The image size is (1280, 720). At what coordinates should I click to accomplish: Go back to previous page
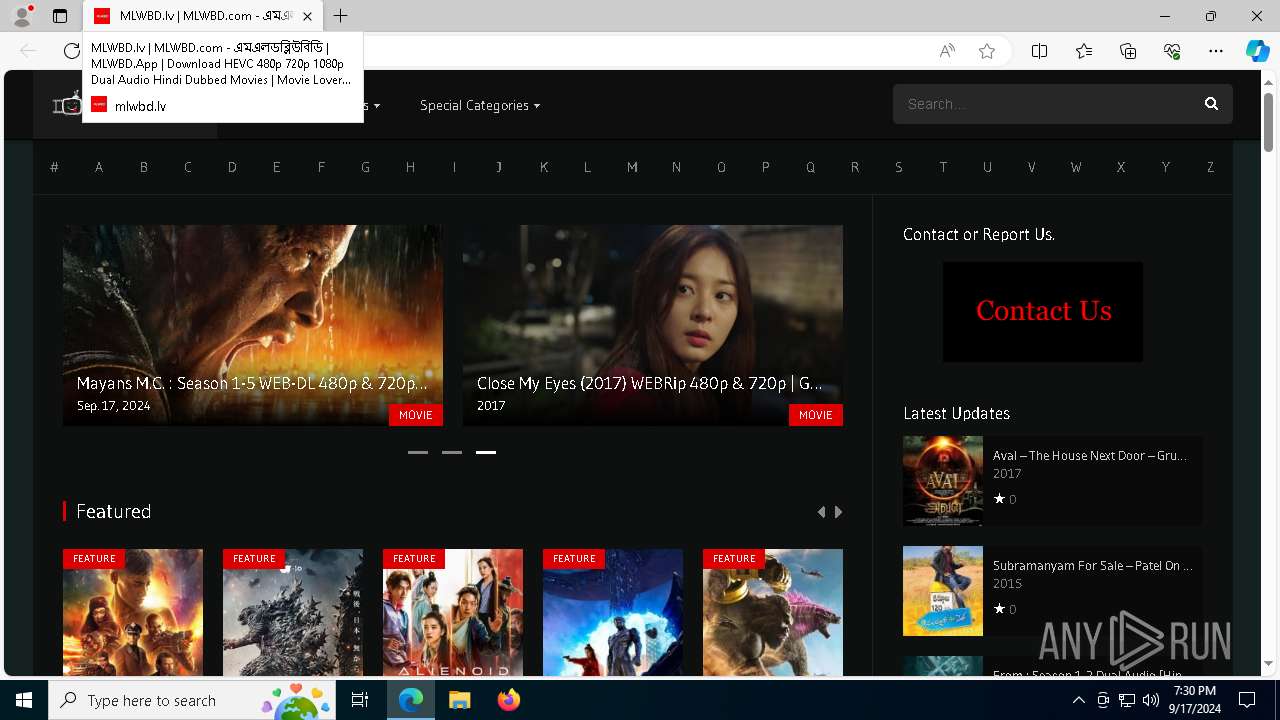click(x=28, y=51)
